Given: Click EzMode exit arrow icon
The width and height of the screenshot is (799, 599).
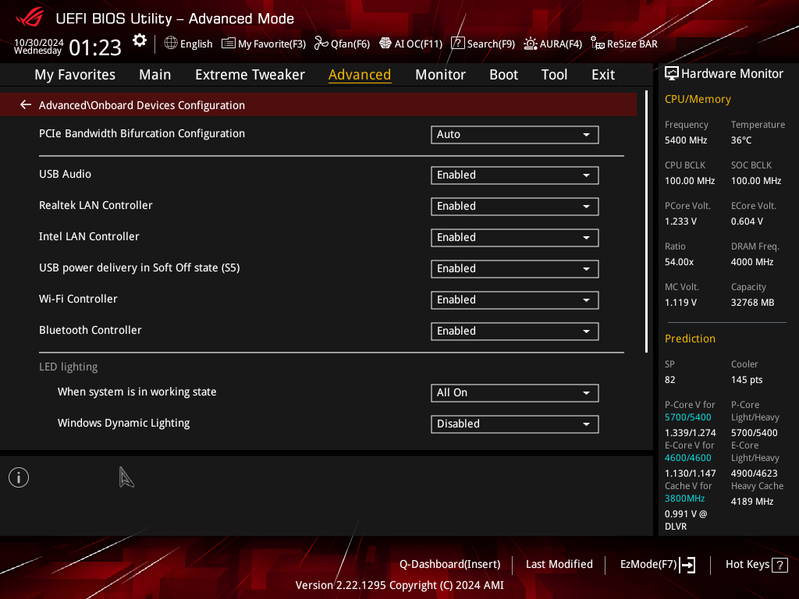Looking at the screenshot, I should [x=687, y=564].
